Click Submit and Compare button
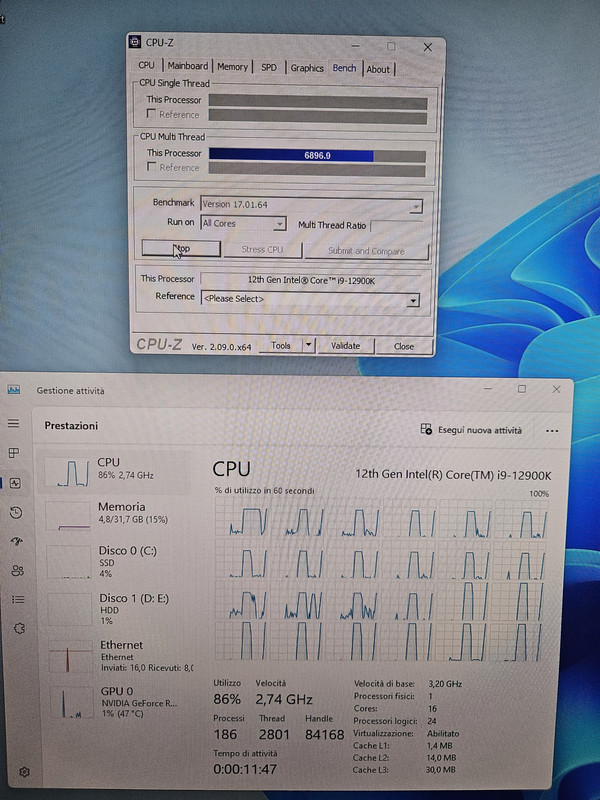This screenshot has width=600, height=800. coord(366,251)
